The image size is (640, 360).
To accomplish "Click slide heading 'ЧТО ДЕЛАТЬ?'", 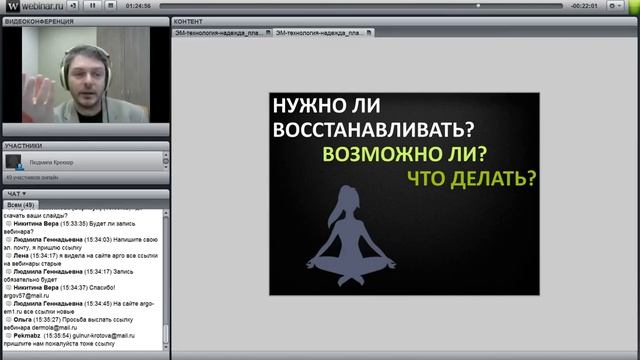I will (471, 179).
